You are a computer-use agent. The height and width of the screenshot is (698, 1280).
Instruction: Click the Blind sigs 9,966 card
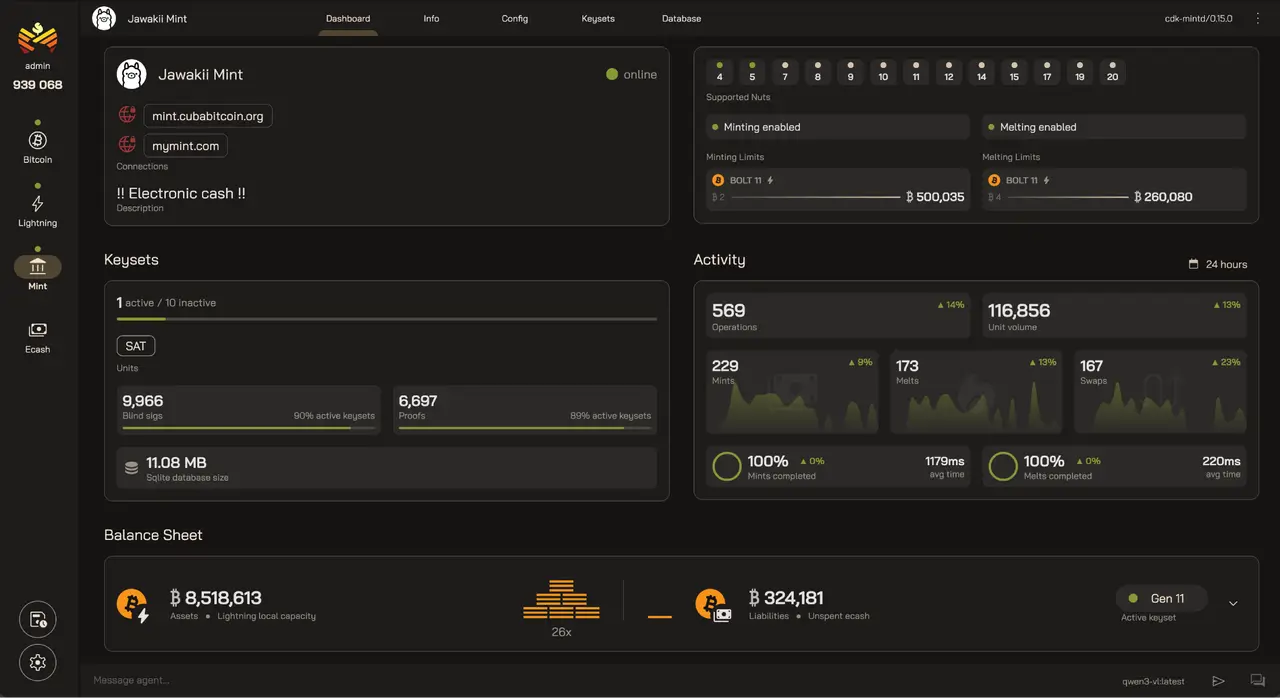[x=249, y=410]
